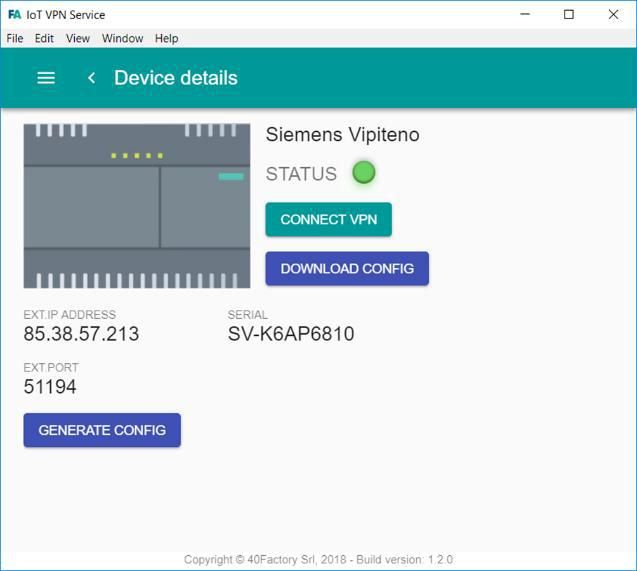Screen dimensions: 637x571
Task: Click the Siemens device image thumbnail
Action: [137, 206]
